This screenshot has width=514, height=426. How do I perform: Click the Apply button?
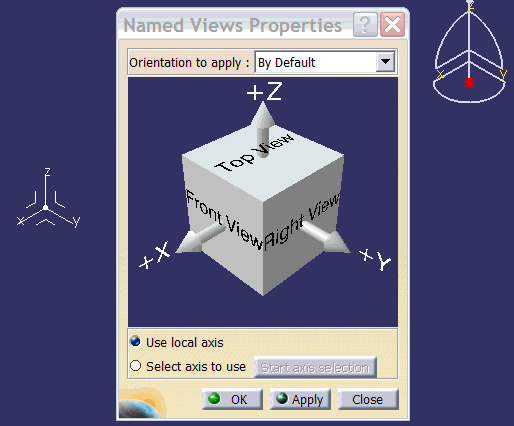pos(300,399)
